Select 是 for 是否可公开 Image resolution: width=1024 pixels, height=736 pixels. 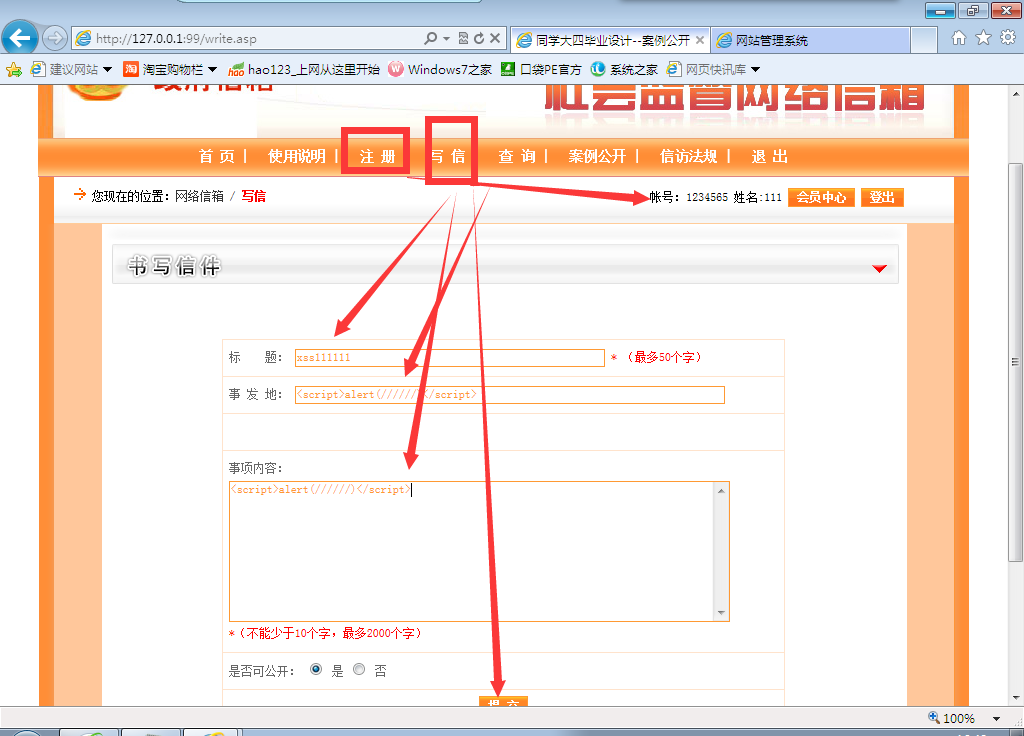pyautogui.click(x=316, y=669)
